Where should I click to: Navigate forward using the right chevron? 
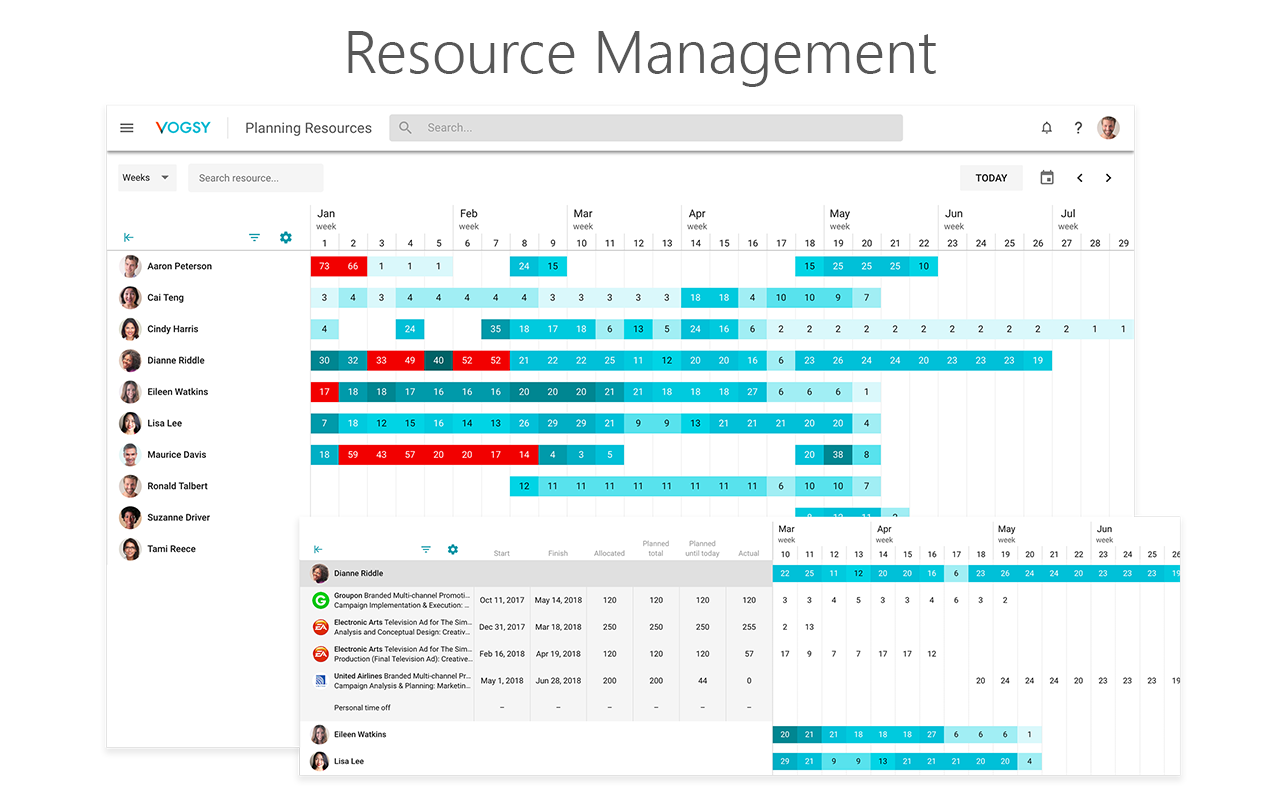1108,177
